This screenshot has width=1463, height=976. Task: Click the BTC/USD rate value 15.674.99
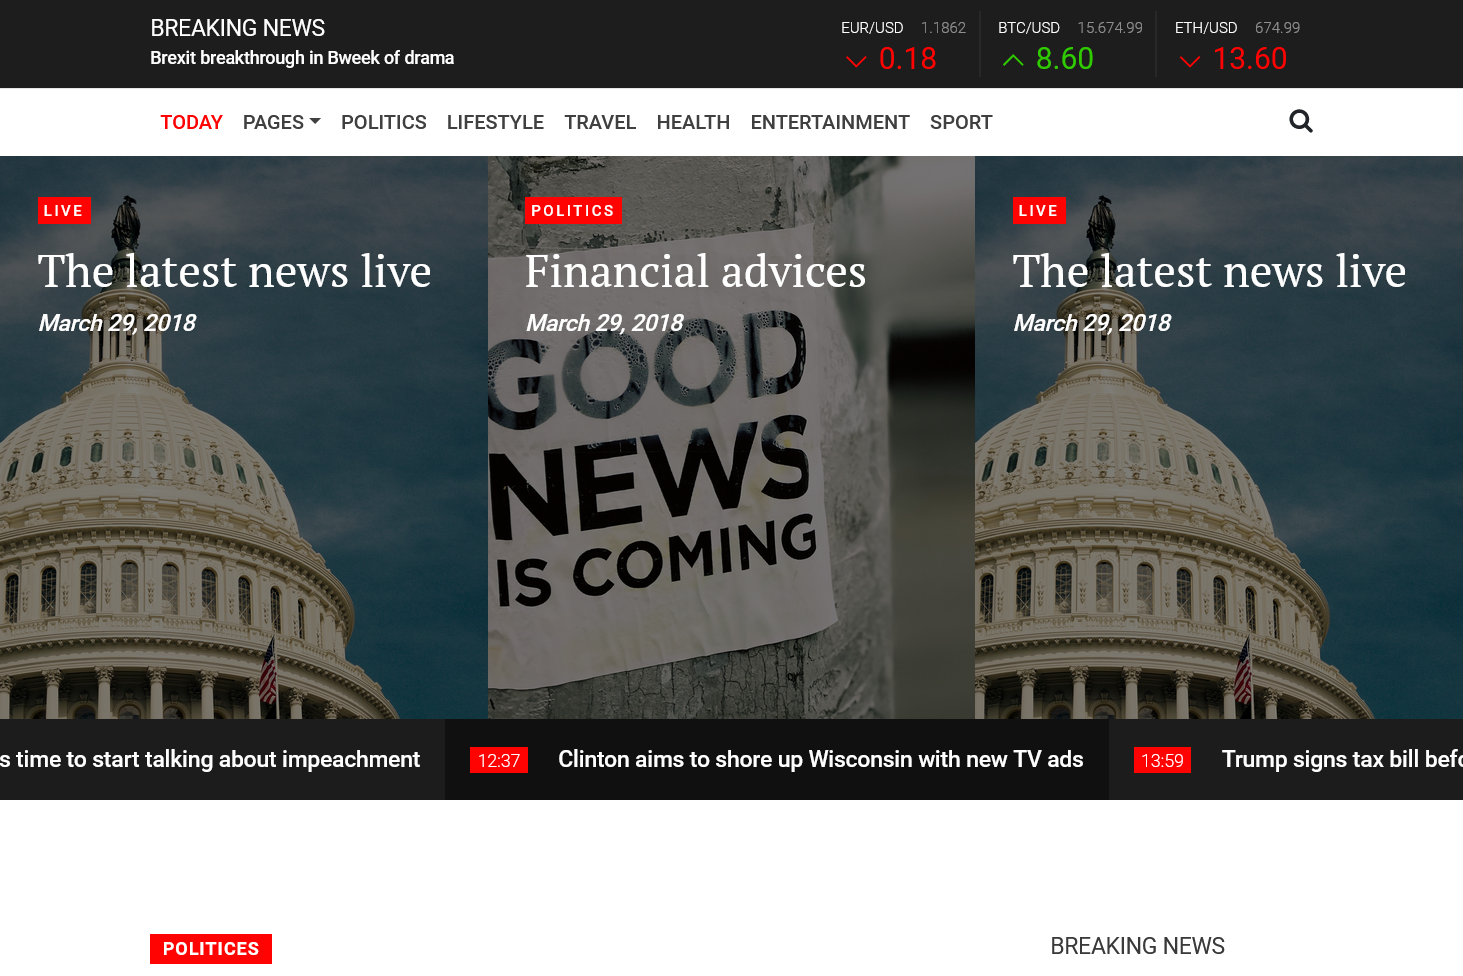1110,28
